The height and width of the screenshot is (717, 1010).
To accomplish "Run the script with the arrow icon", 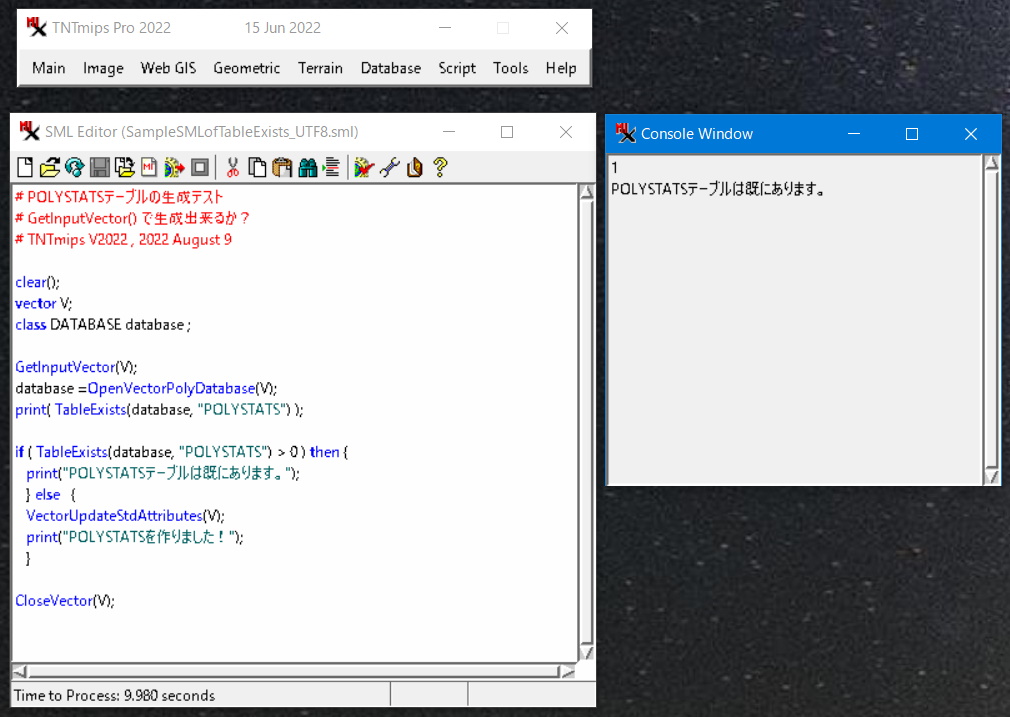I will [175, 168].
